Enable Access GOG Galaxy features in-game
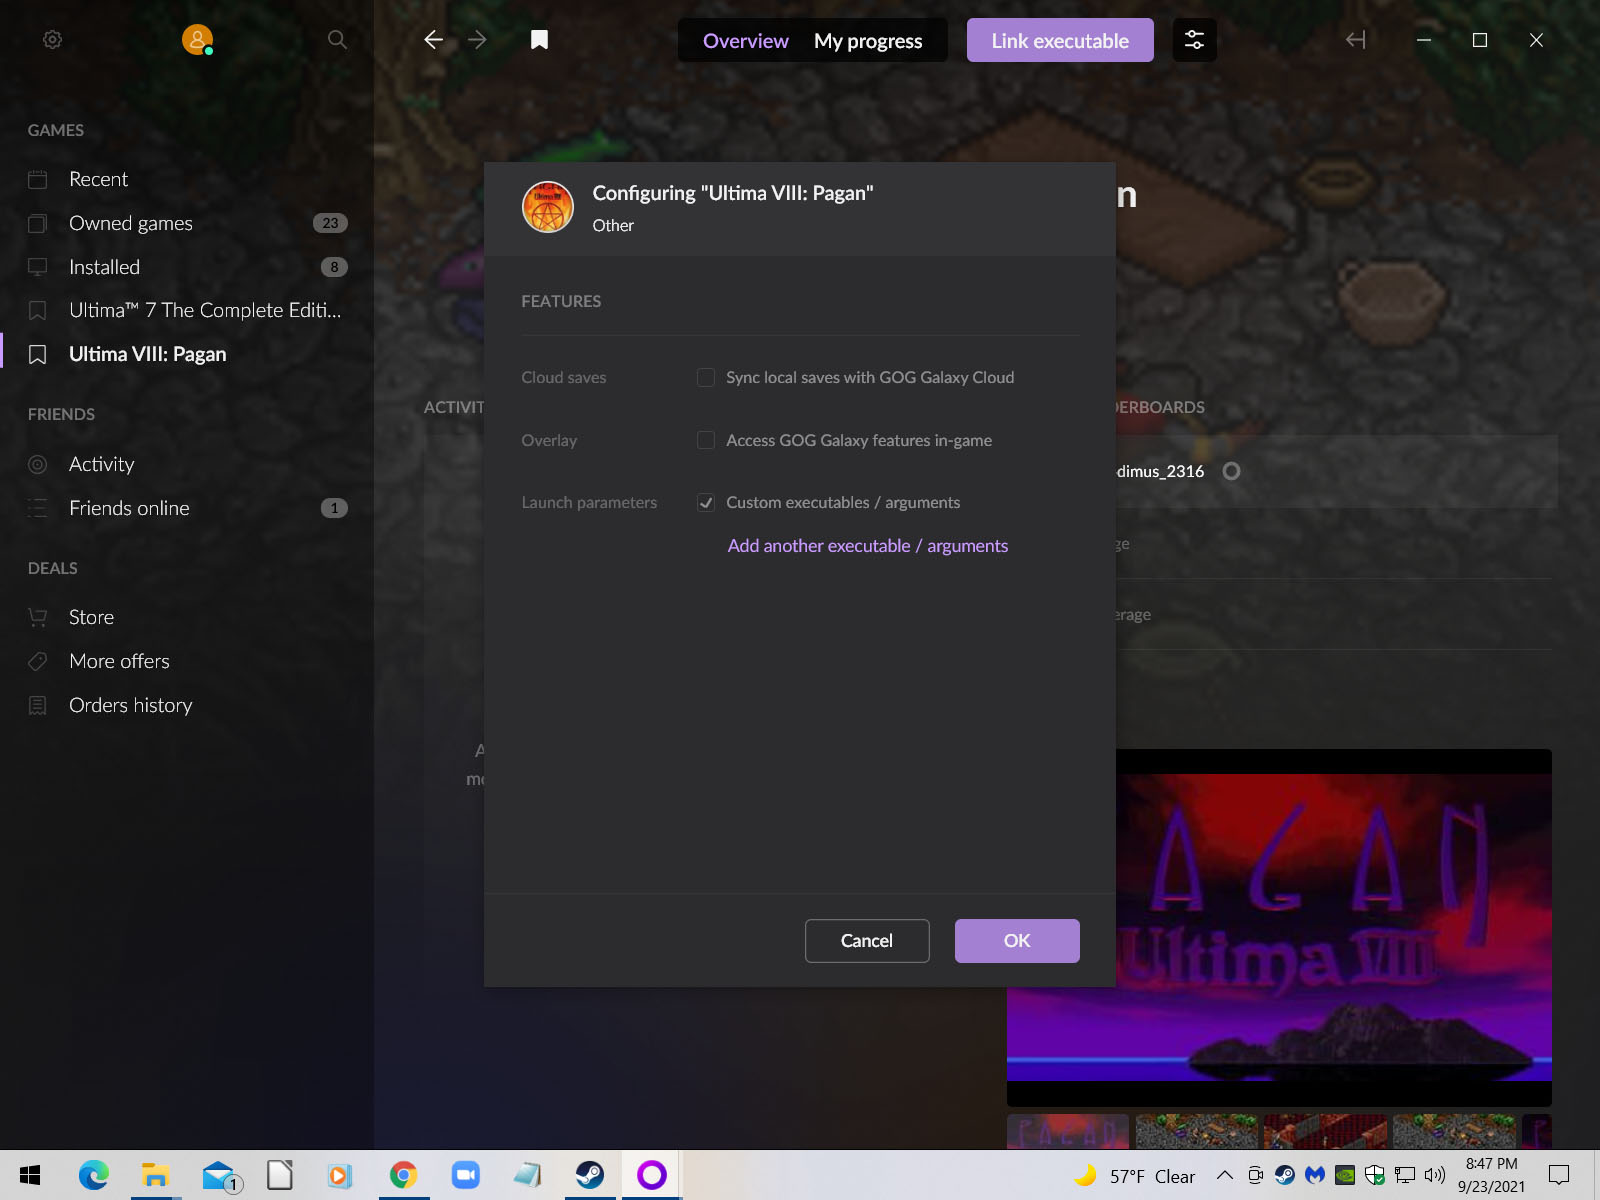The width and height of the screenshot is (1600, 1200). pos(706,440)
